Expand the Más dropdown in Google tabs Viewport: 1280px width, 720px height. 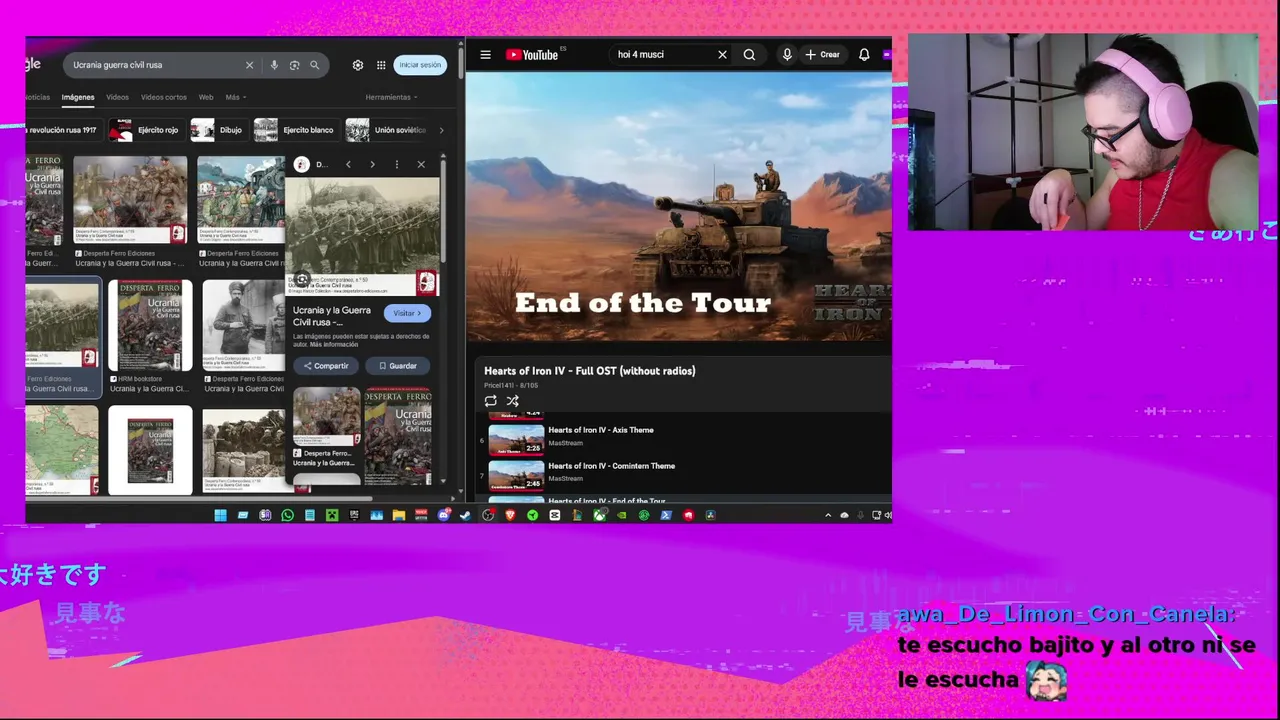(236, 97)
